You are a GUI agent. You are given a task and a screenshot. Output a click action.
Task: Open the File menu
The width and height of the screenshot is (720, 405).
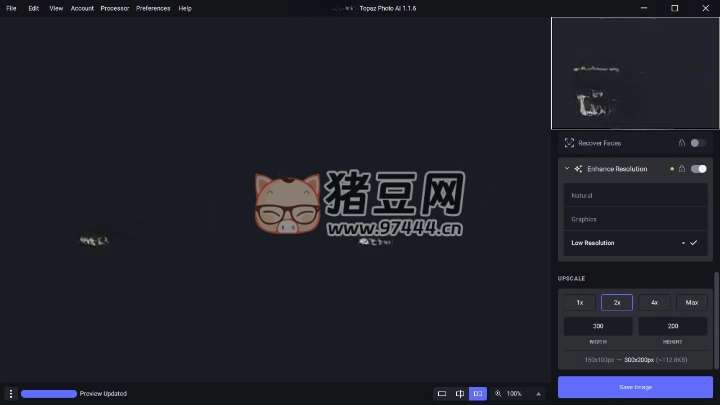click(11, 8)
